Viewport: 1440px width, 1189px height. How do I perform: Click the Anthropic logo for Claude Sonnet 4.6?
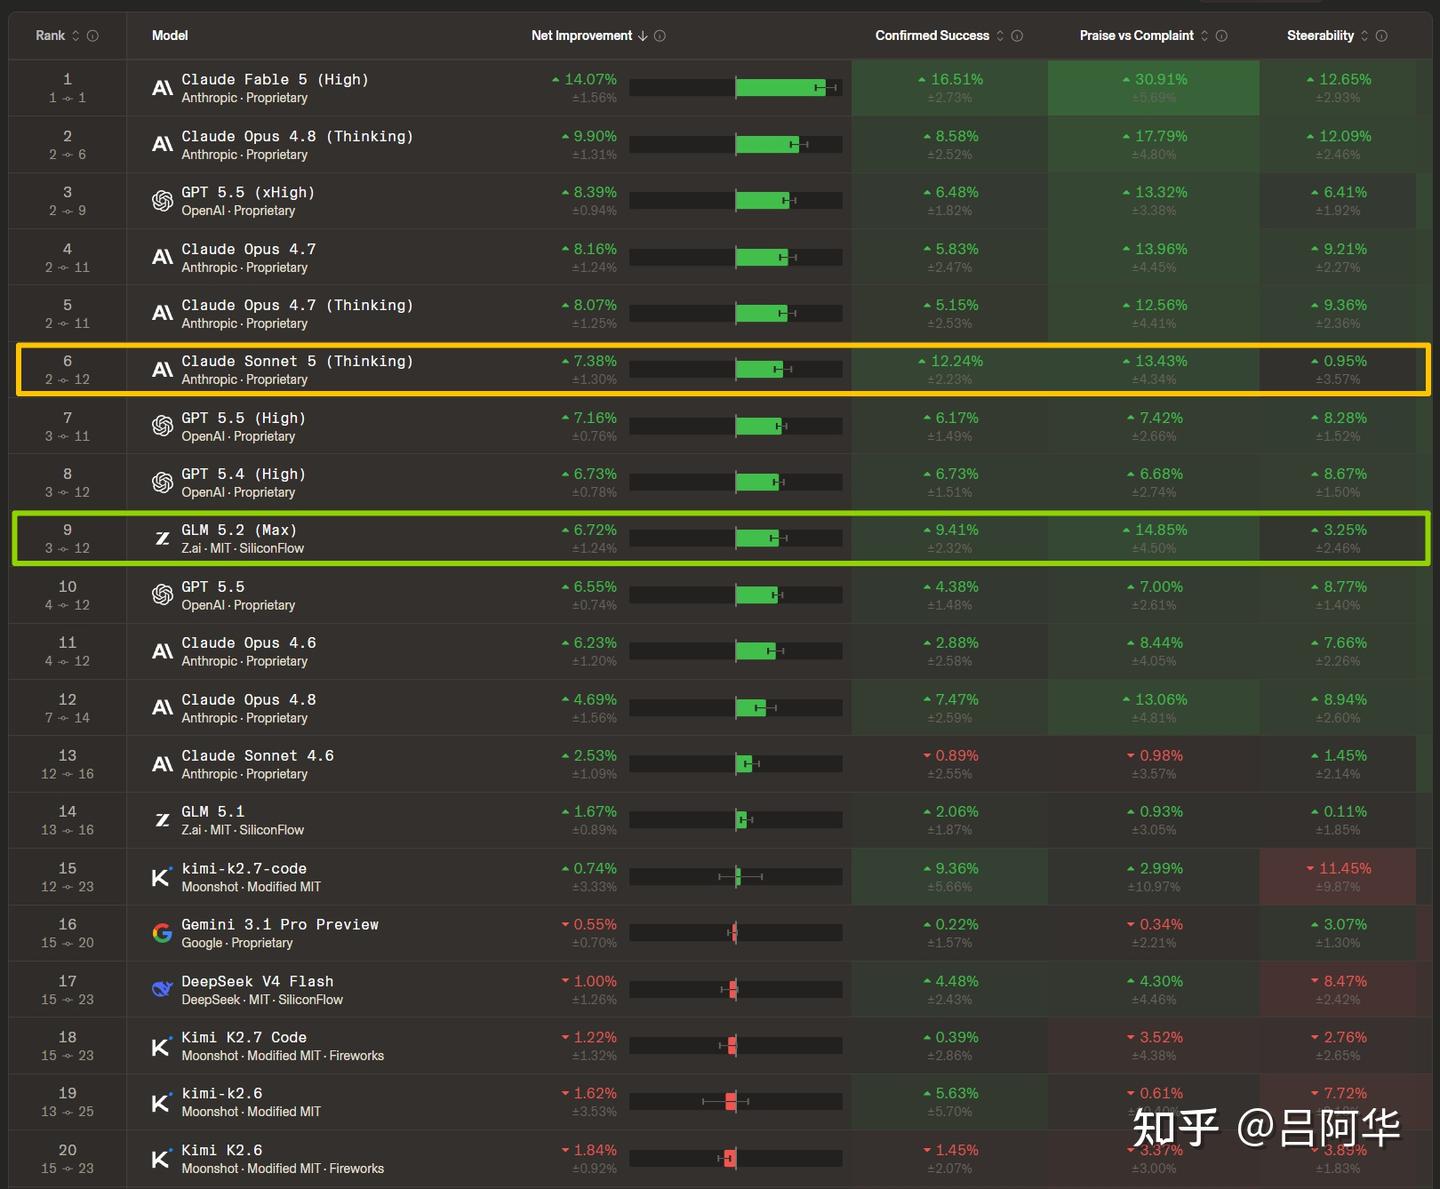(x=162, y=764)
